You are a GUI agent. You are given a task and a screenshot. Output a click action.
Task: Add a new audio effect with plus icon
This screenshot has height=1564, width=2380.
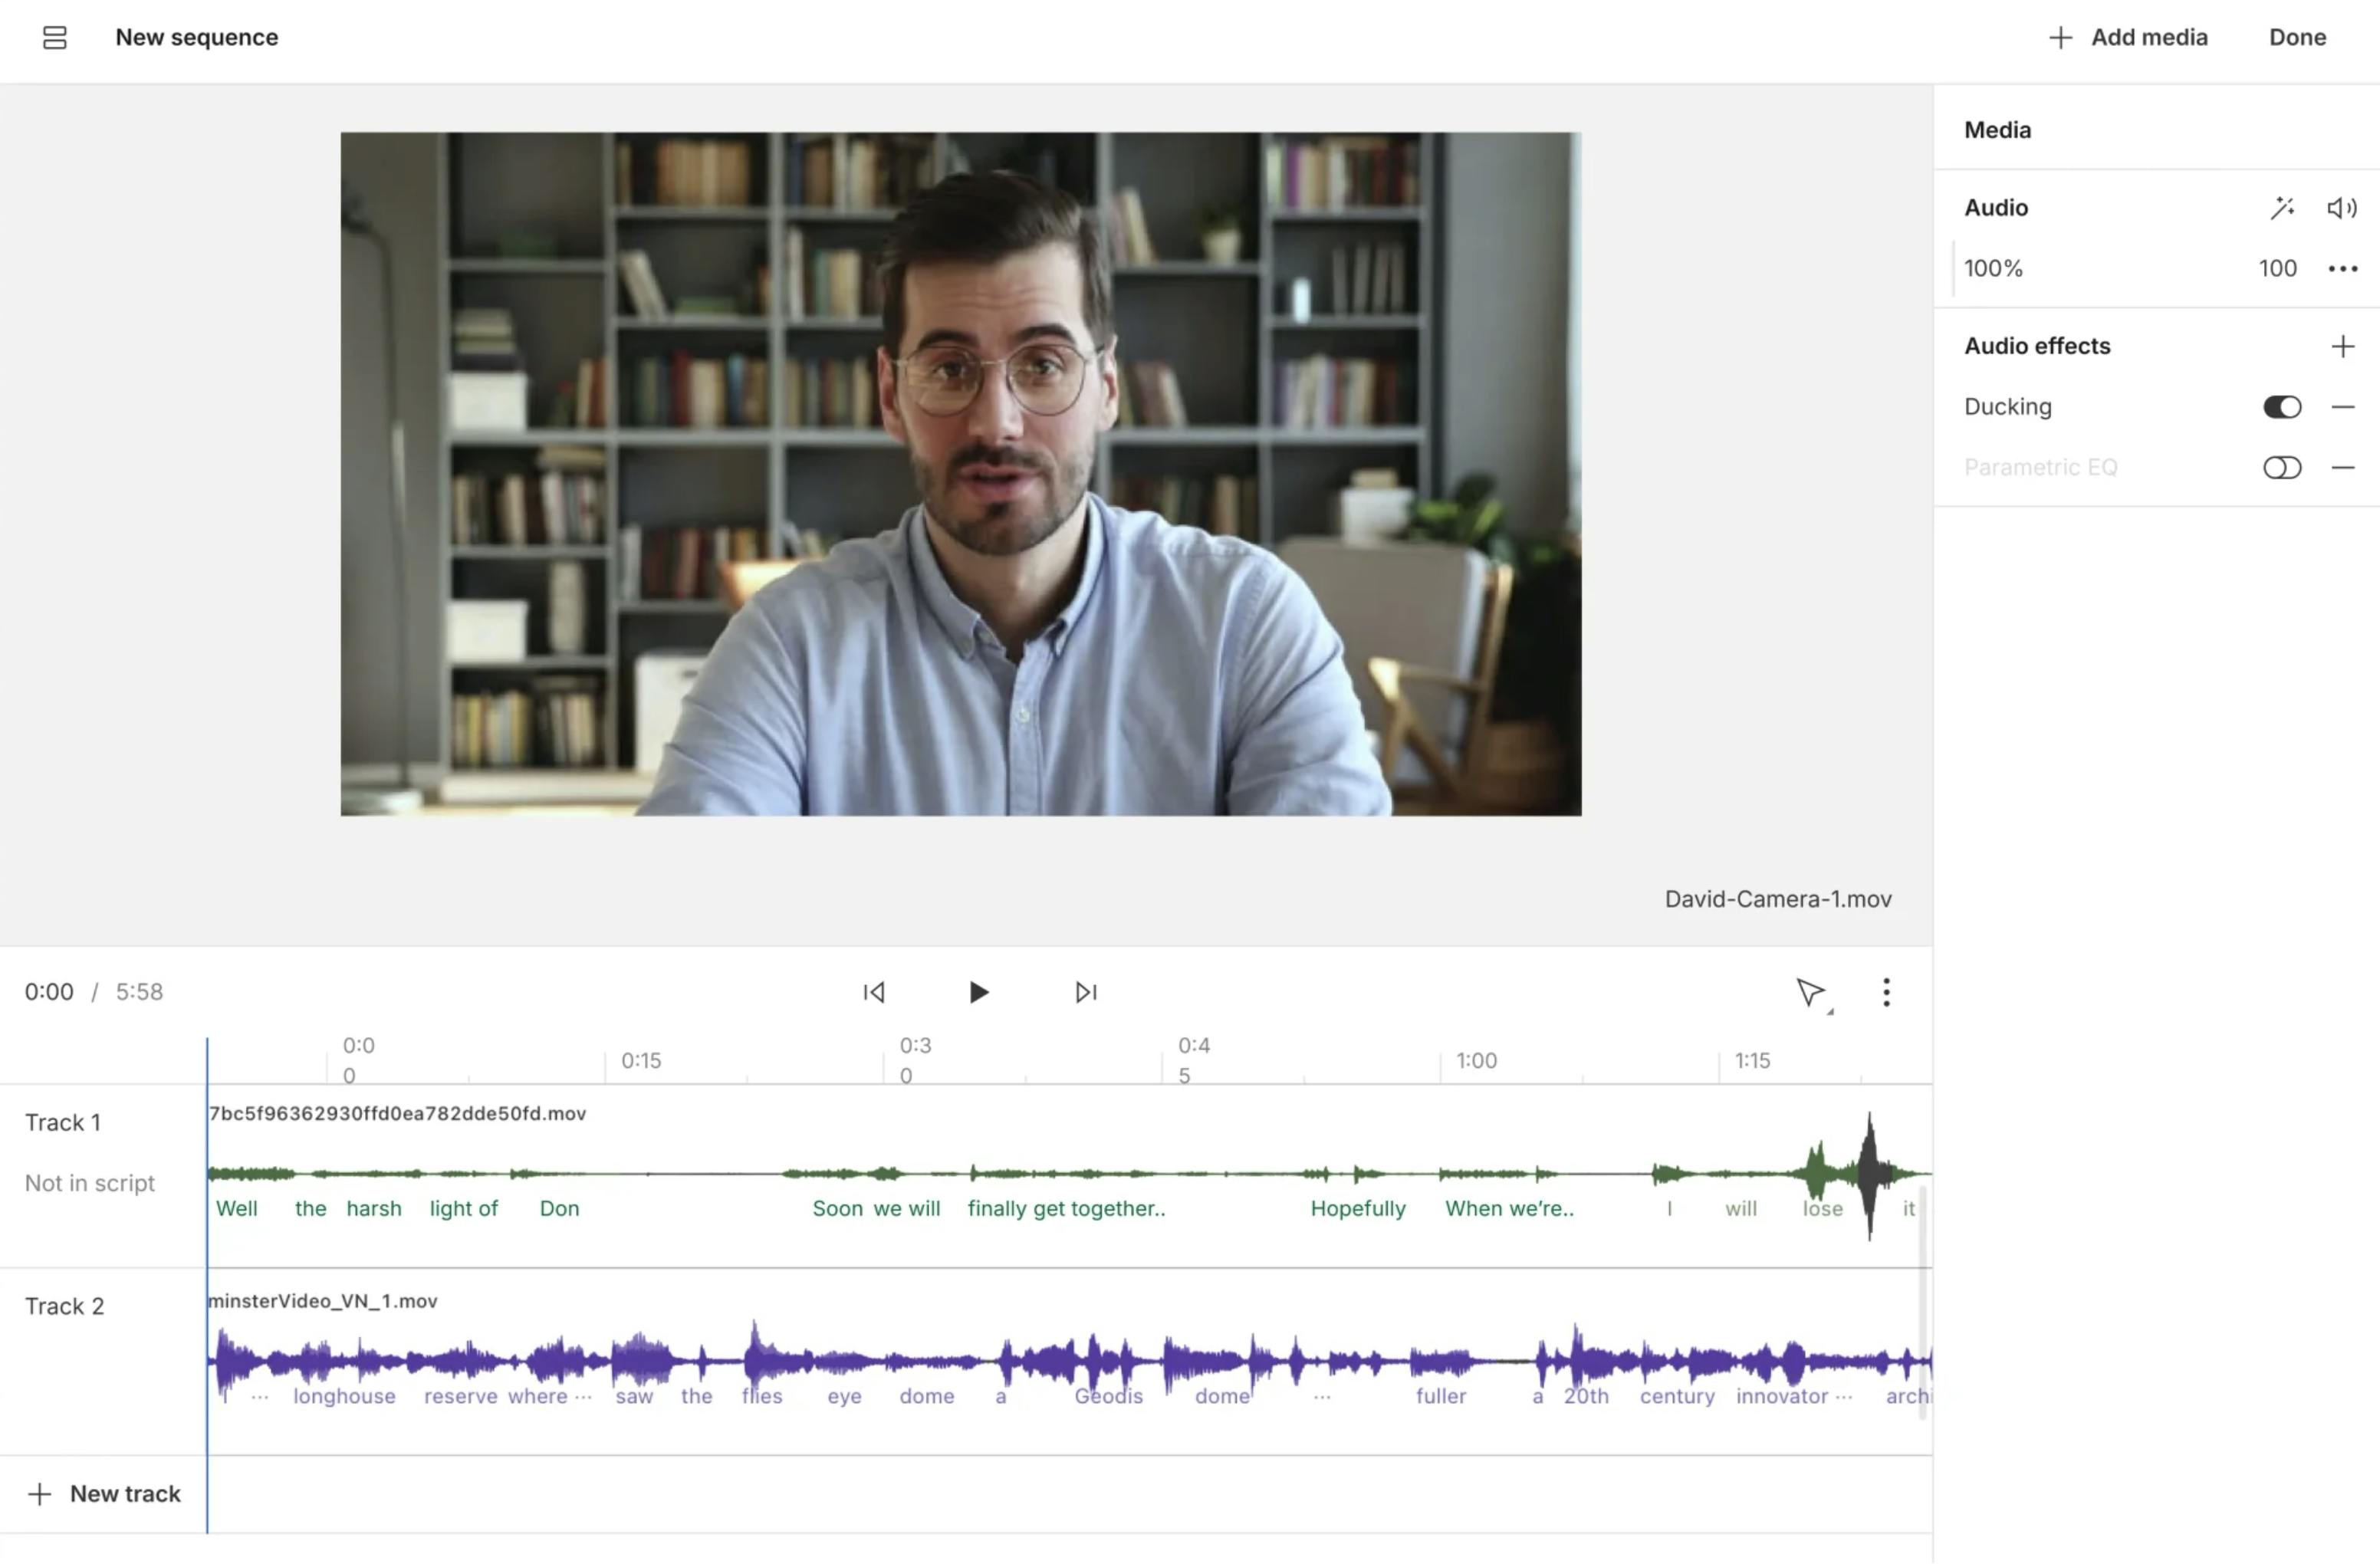click(x=2342, y=347)
